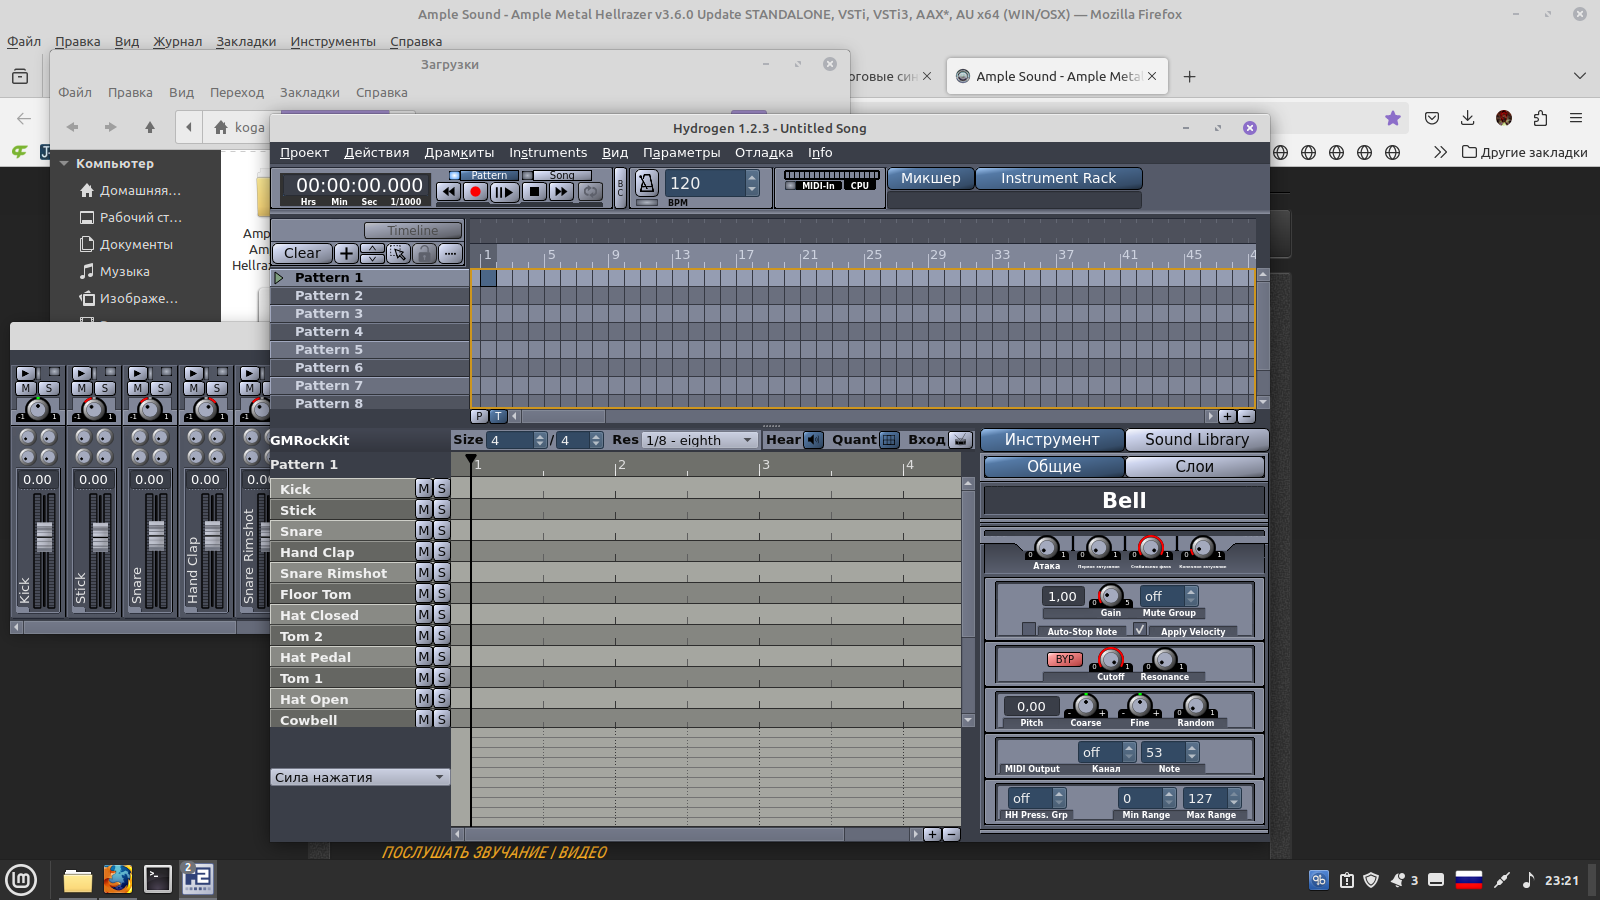
Task: Open the Сила нажатия property dropdown
Action: coord(360,777)
